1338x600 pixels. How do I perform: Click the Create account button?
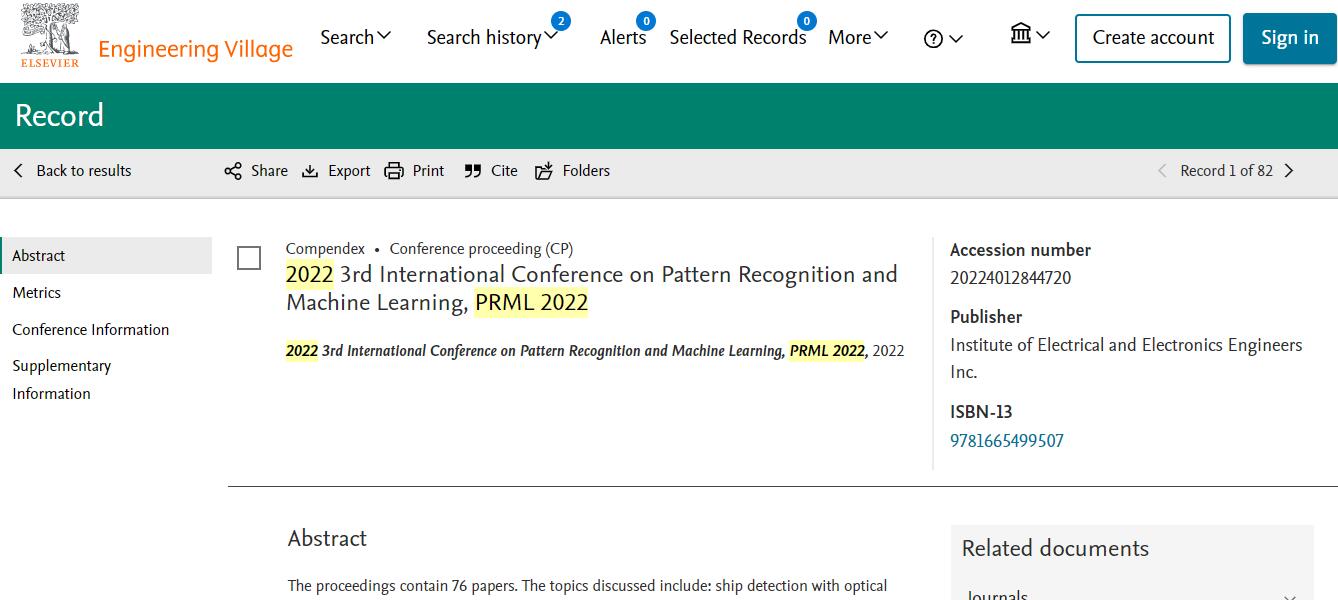1153,38
